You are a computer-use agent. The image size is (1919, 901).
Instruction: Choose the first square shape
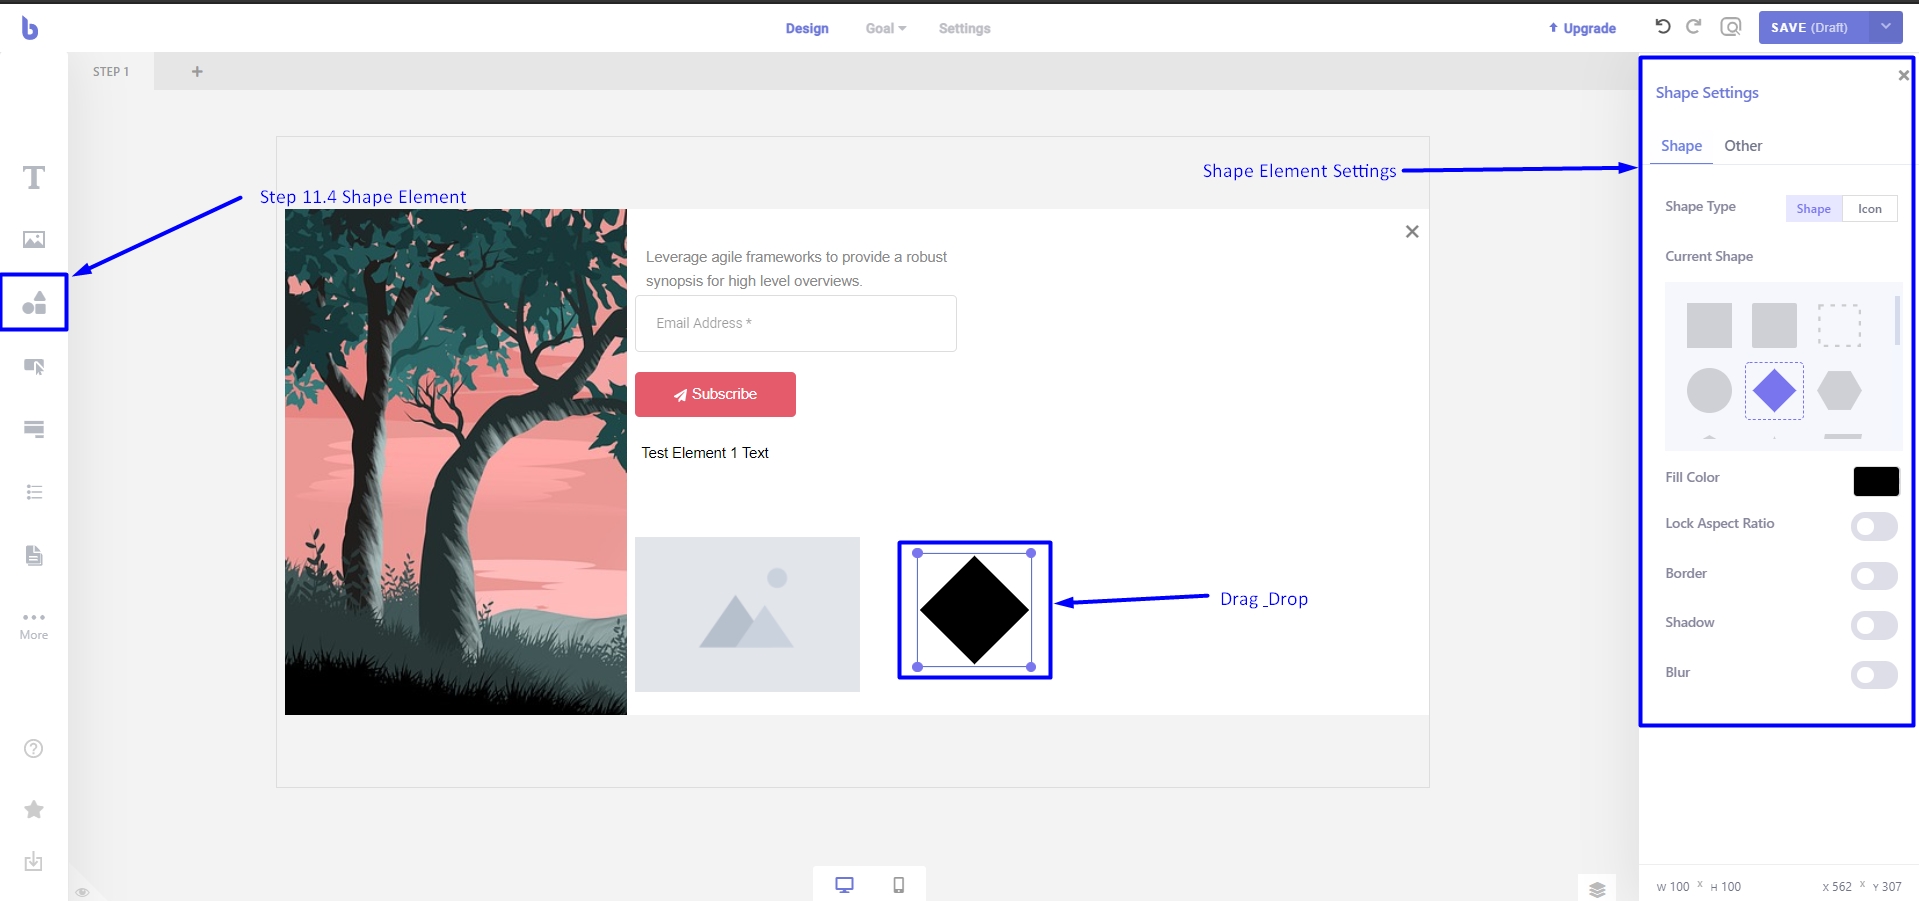(x=1709, y=326)
